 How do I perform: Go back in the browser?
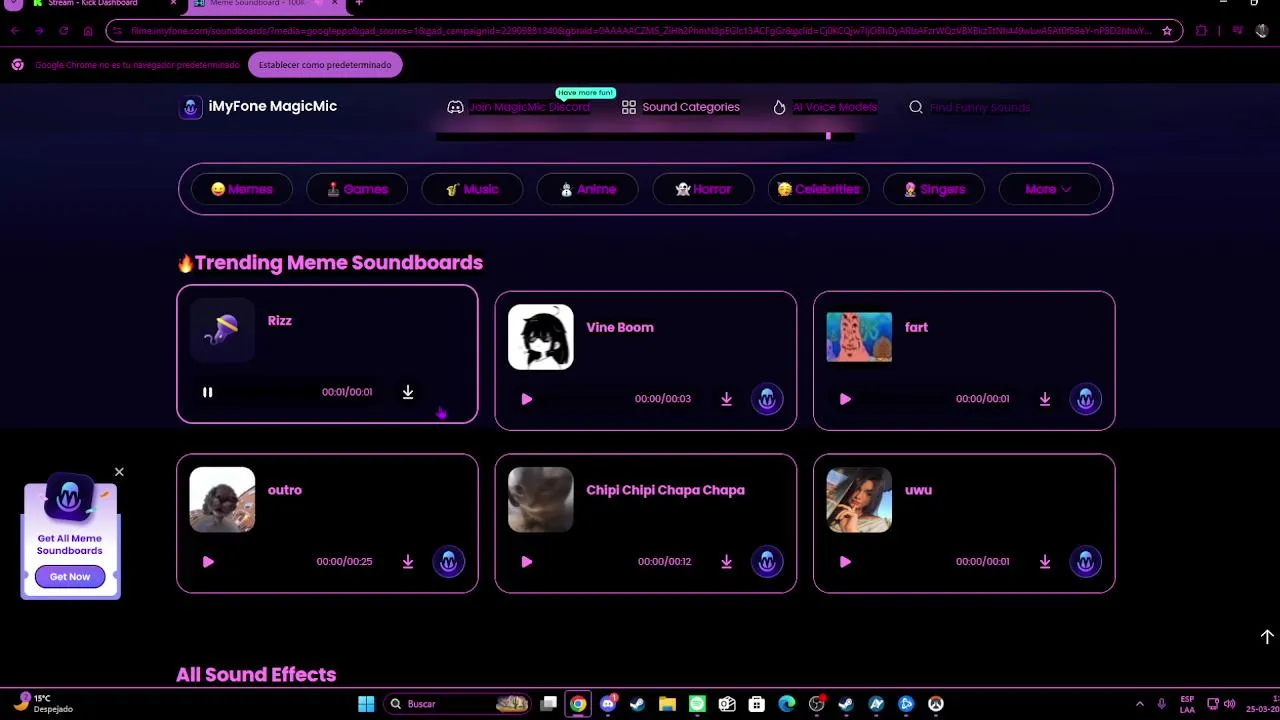(x=14, y=31)
